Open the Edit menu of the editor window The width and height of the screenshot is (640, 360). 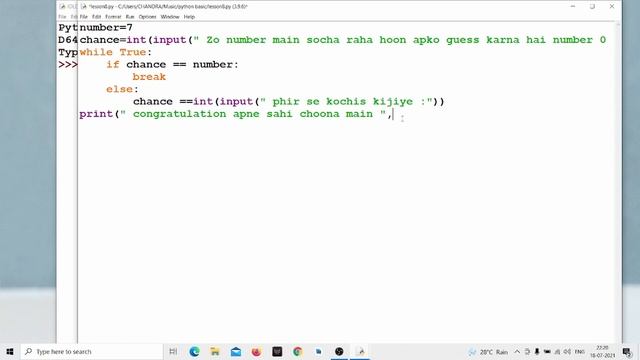pos(96,17)
